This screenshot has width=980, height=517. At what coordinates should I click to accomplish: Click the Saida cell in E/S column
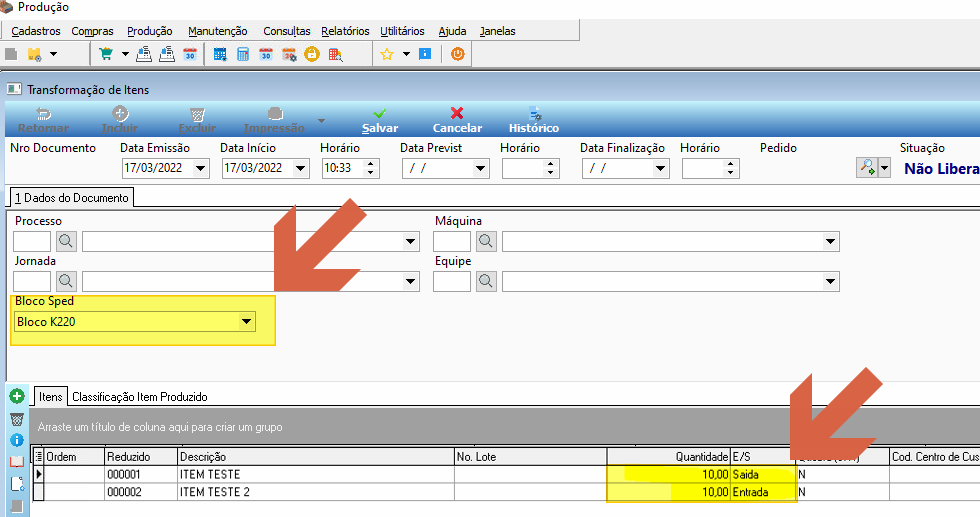764,474
